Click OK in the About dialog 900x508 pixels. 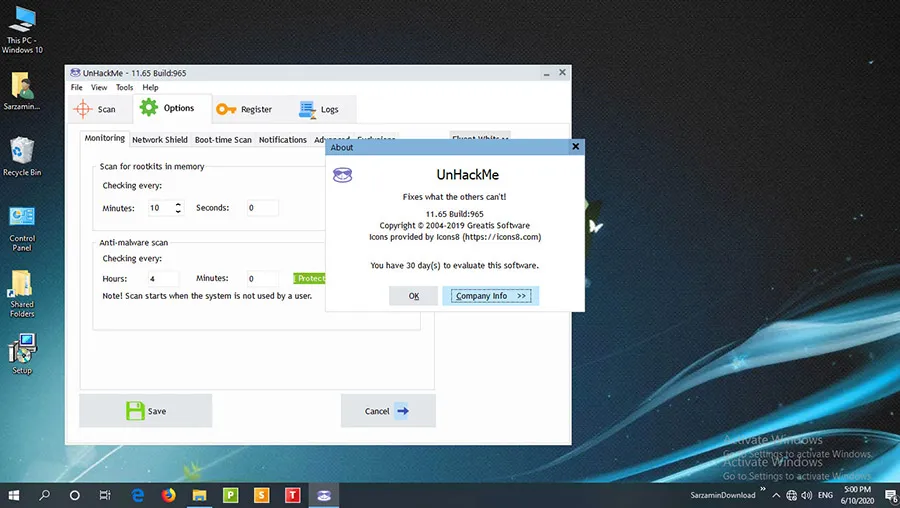click(x=413, y=296)
